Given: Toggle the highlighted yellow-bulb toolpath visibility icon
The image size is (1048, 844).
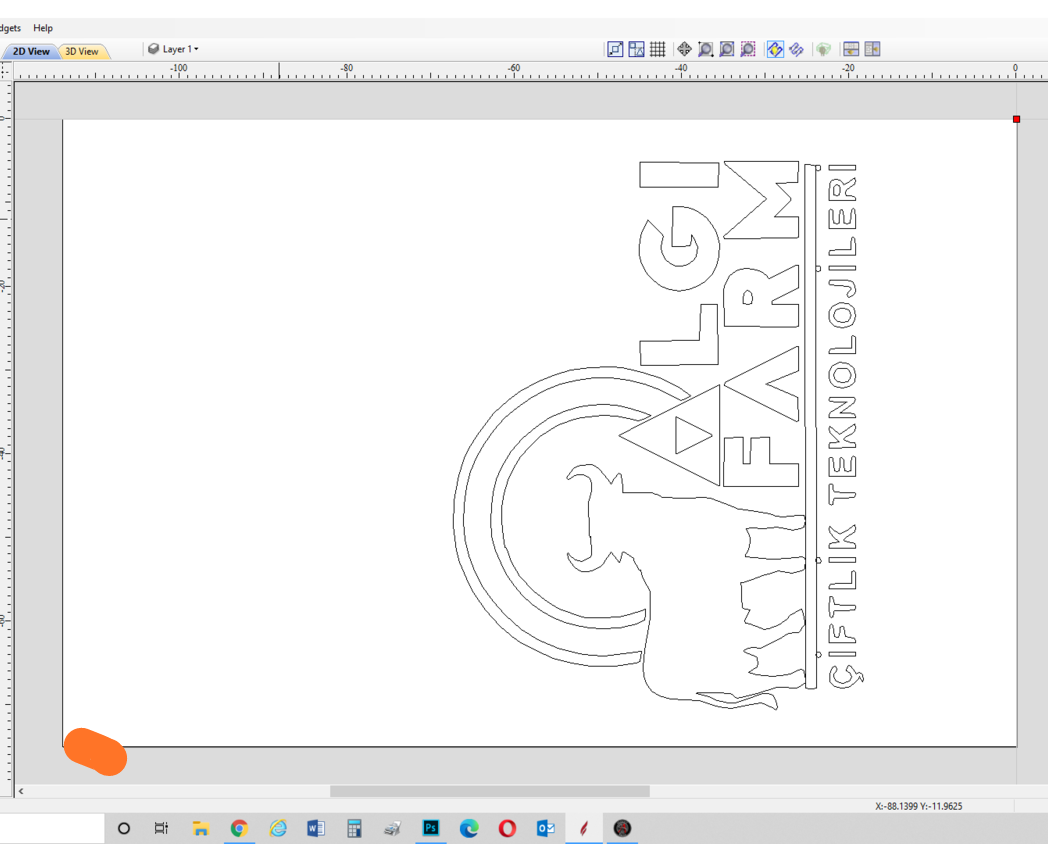Looking at the screenshot, I should (x=775, y=49).
